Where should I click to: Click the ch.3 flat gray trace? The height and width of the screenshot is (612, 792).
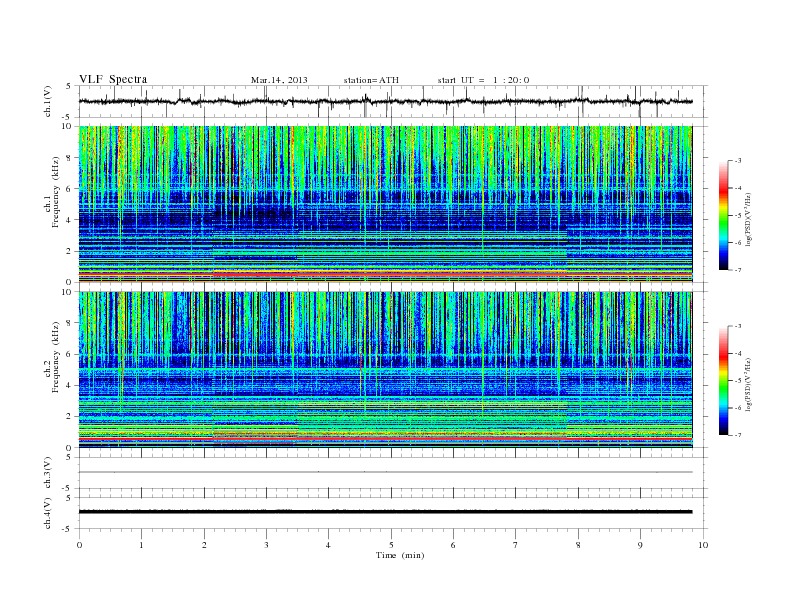click(385, 472)
